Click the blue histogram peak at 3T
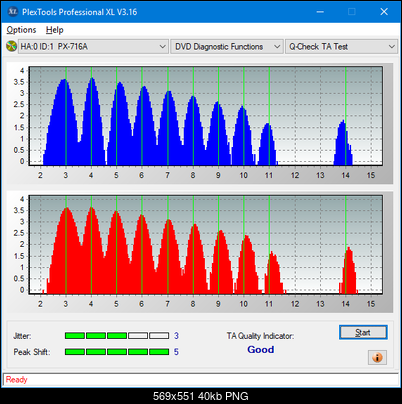Screen dimensions: 402x404 point(64,122)
